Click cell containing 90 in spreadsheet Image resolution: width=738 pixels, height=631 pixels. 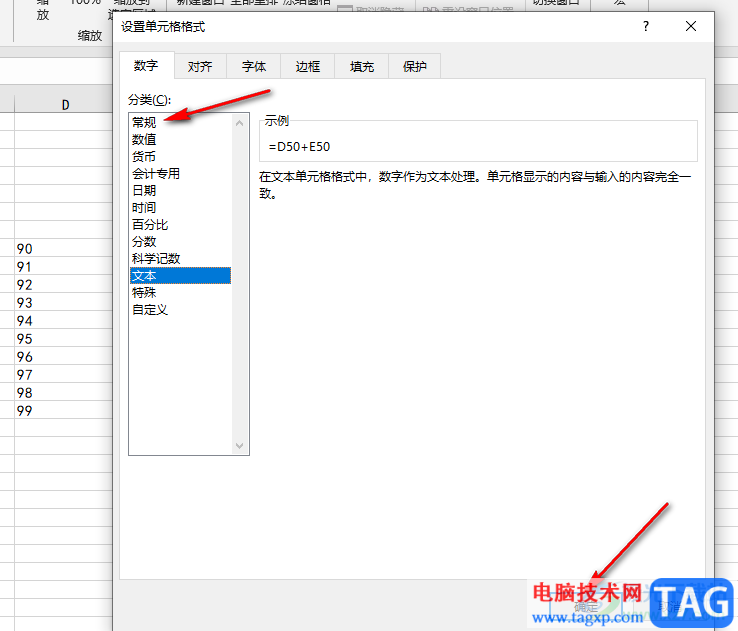[x=64, y=248]
